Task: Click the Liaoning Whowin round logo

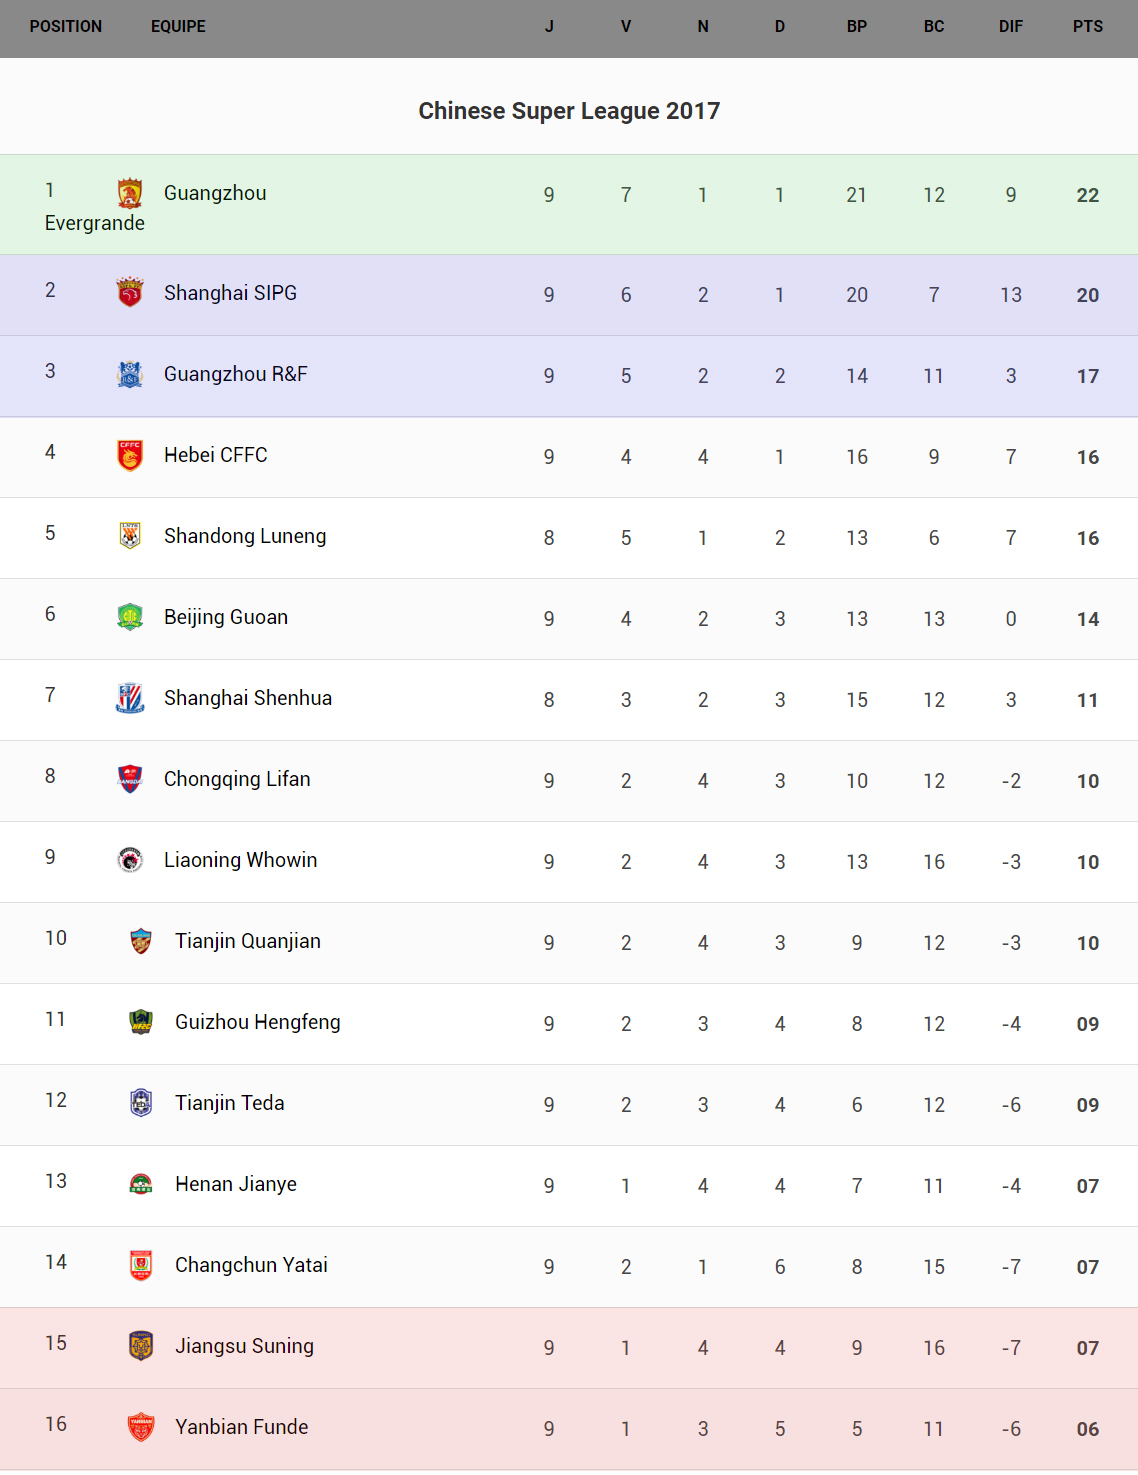Action: point(130,860)
